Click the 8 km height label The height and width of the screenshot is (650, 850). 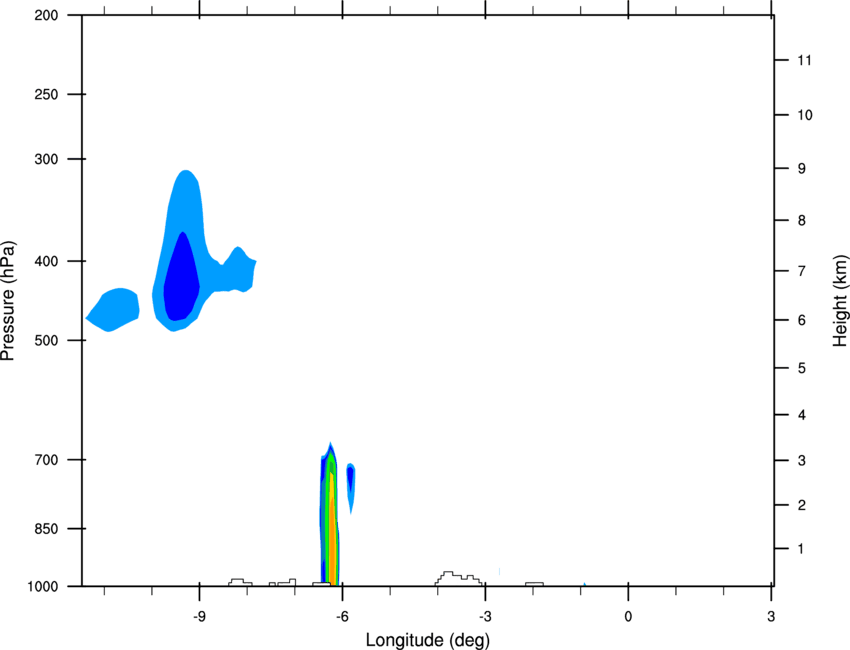[802, 221]
